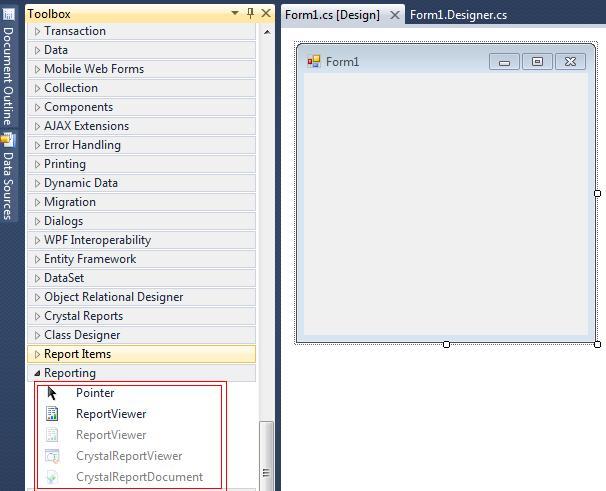Click the grayed-out ReportViewer icon
The height and width of the screenshot is (491, 606).
pyautogui.click(x=52, y=435)
